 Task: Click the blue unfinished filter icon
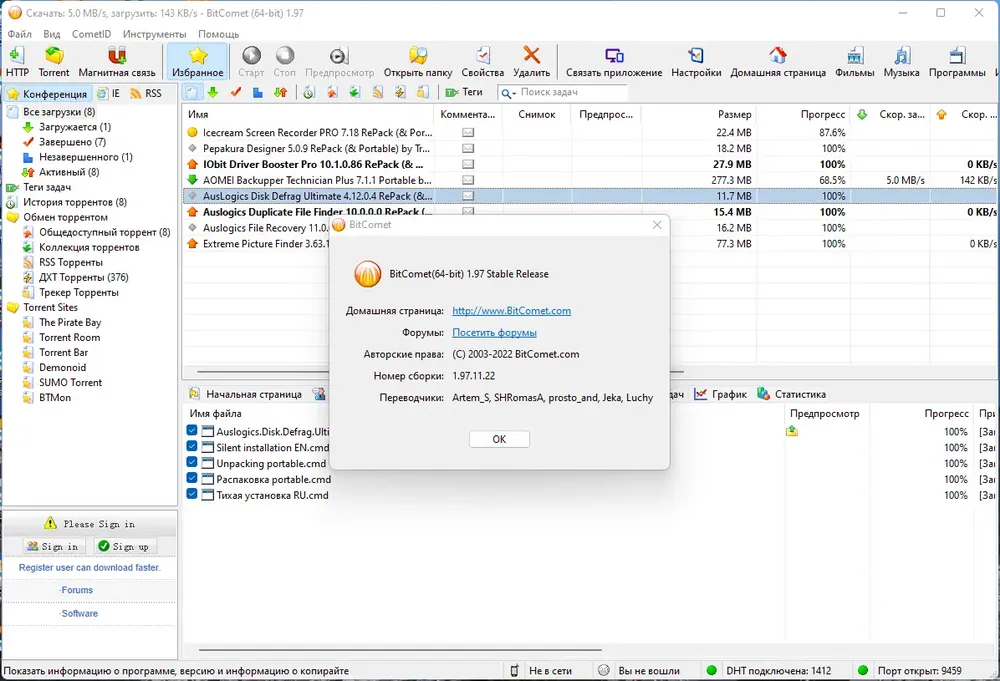point(258,92)
